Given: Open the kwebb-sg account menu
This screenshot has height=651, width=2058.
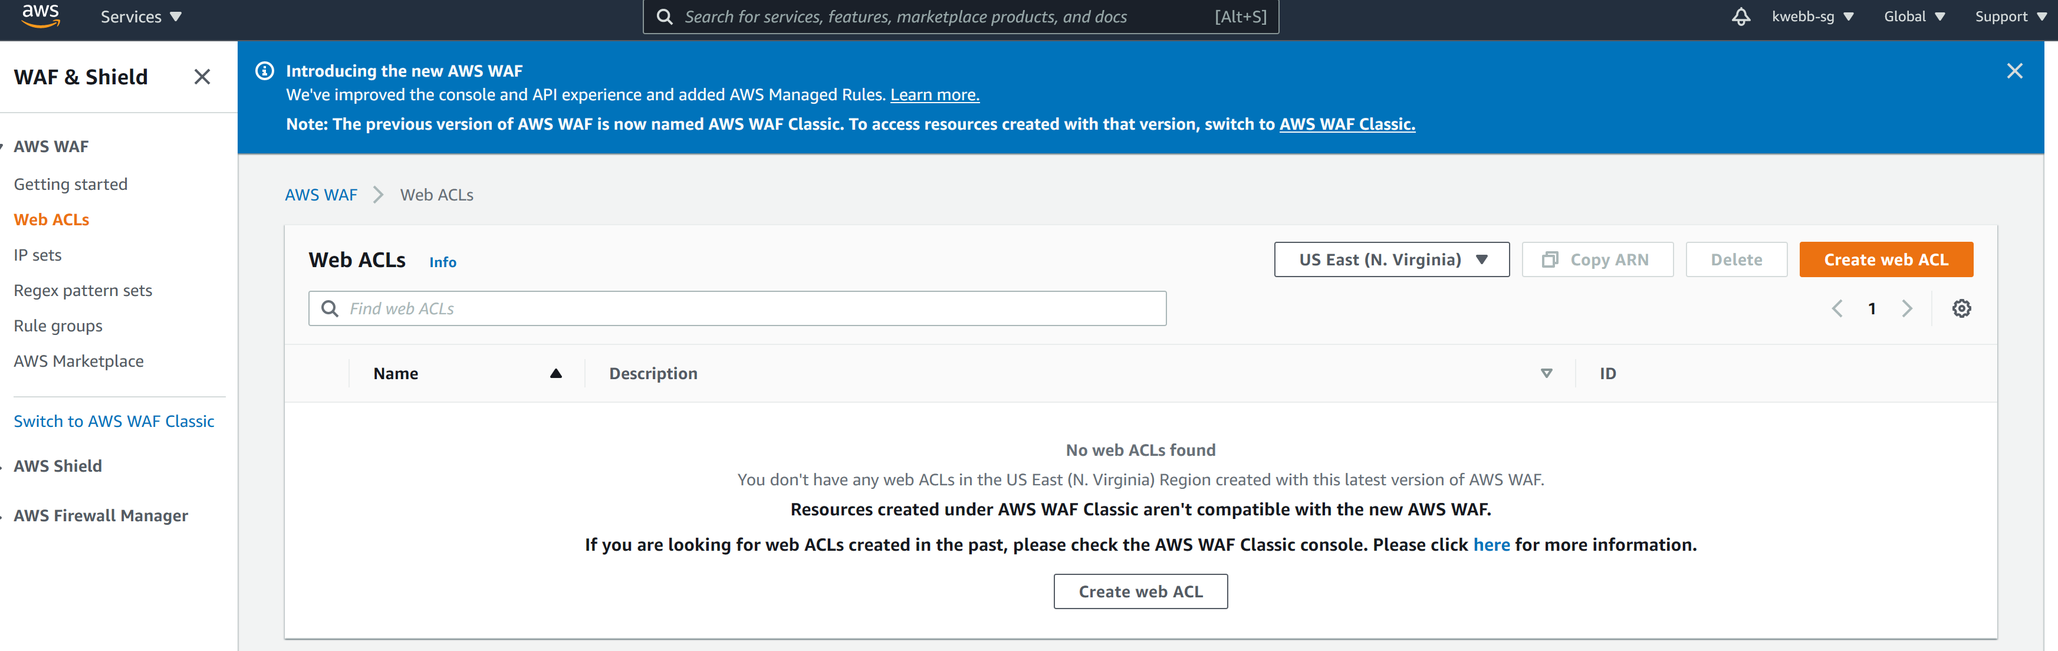Looking at the screenshot, I should pyautogui.click(x=1812, y=17).
